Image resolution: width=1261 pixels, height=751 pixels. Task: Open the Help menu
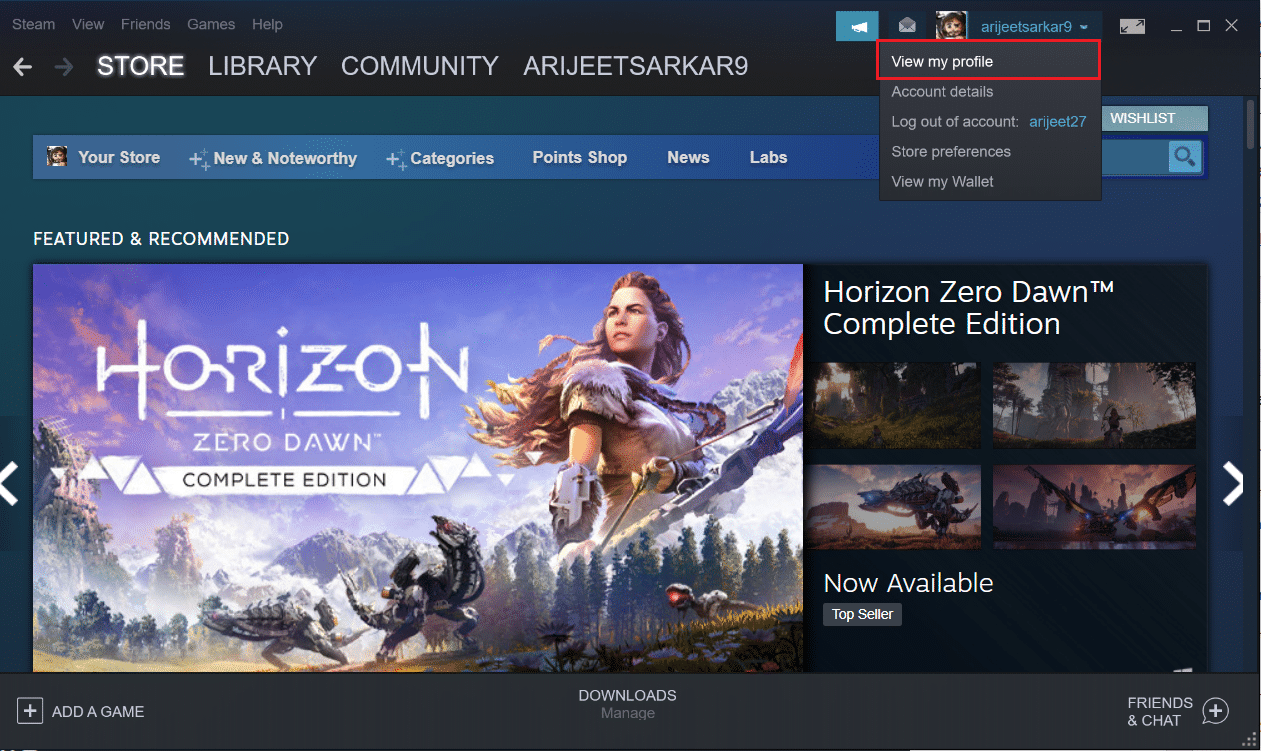267,24
